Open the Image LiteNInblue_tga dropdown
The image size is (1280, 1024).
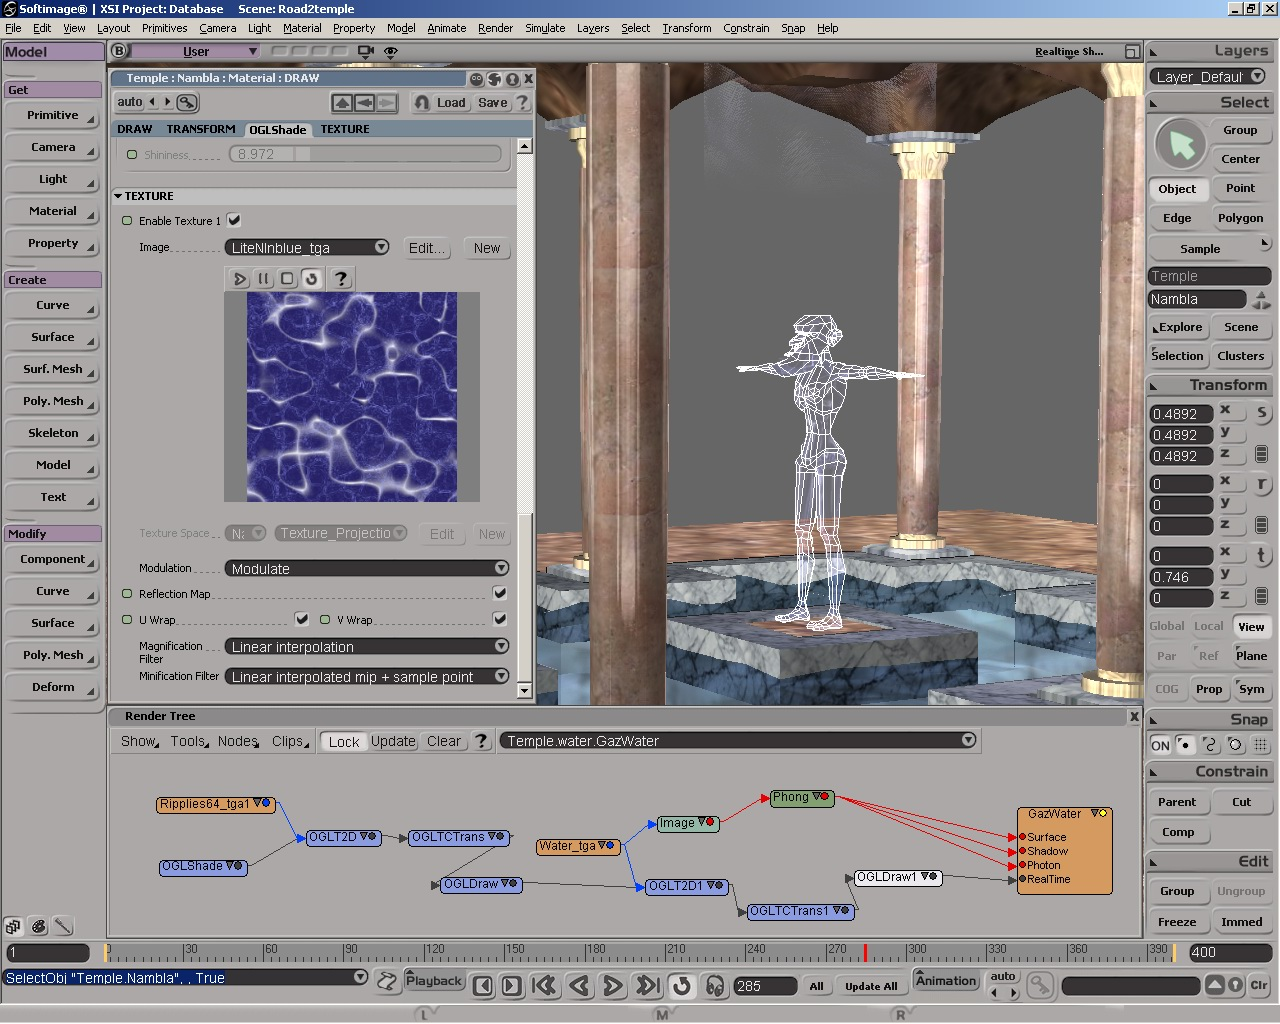[x=308, y=247]
